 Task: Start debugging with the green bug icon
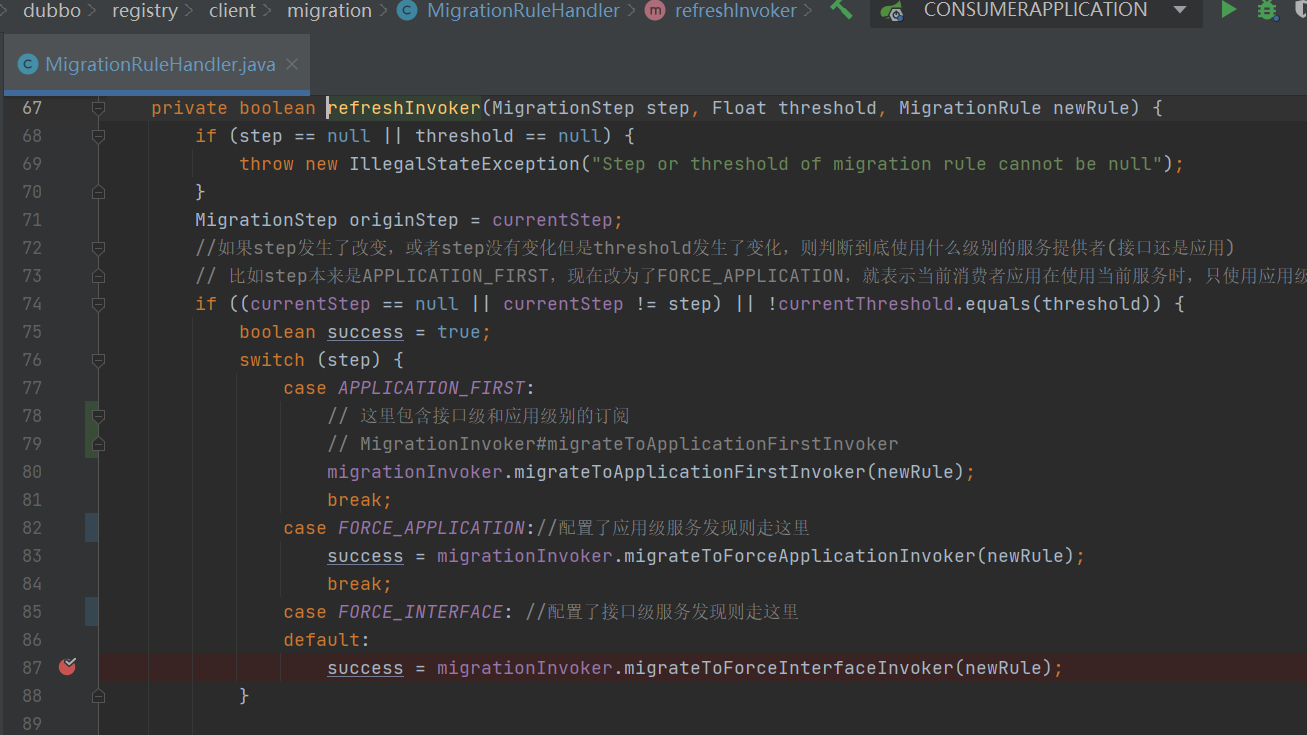click(1267, 10)
